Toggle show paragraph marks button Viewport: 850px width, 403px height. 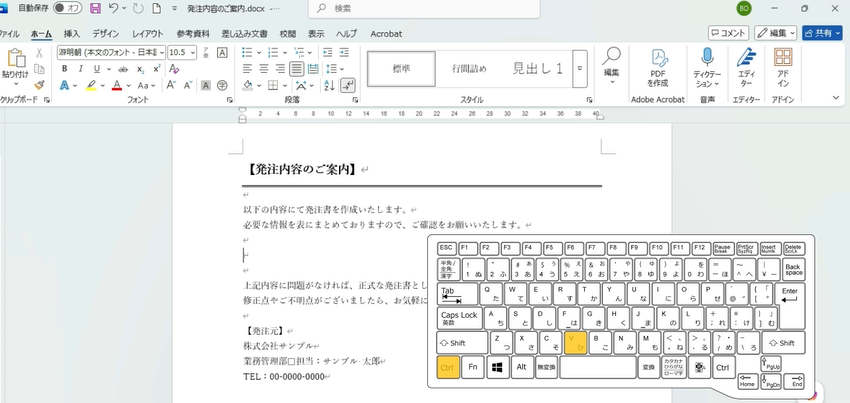click(347, 85)
